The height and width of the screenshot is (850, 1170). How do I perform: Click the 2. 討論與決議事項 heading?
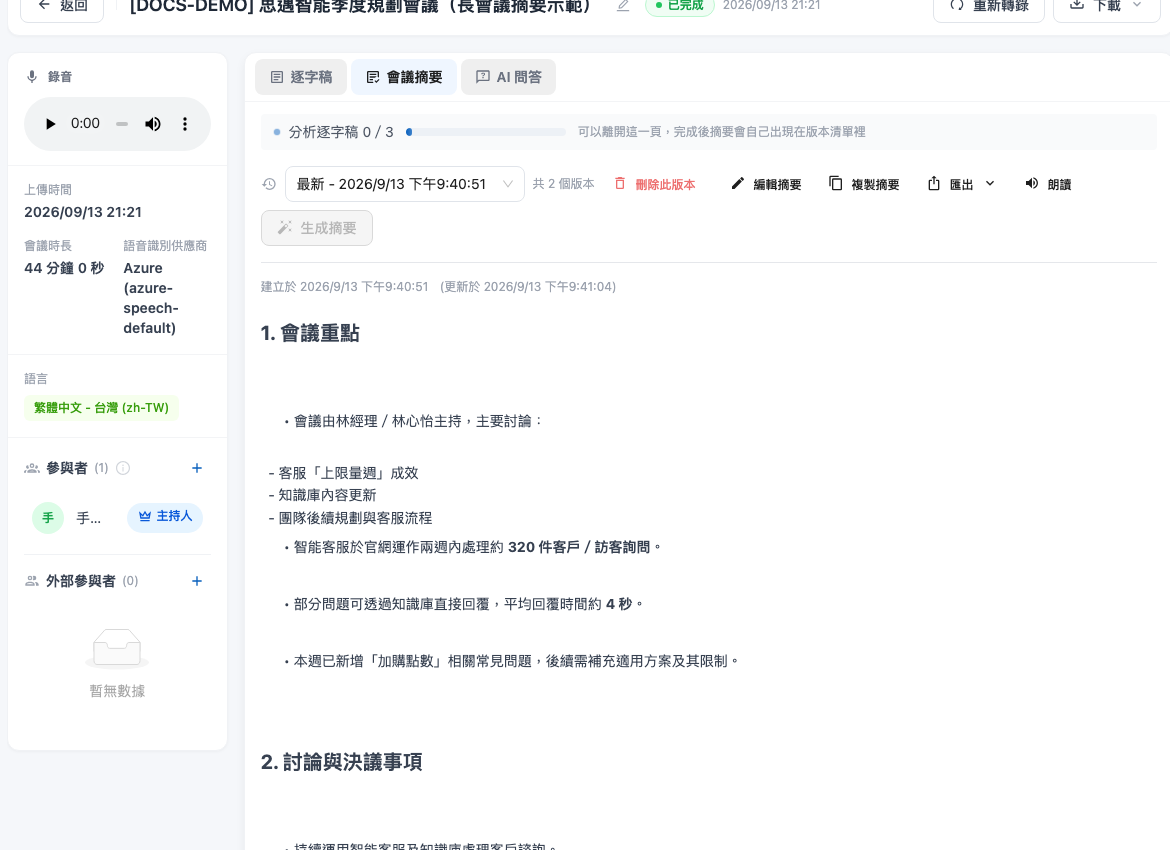tap(342, 762)
